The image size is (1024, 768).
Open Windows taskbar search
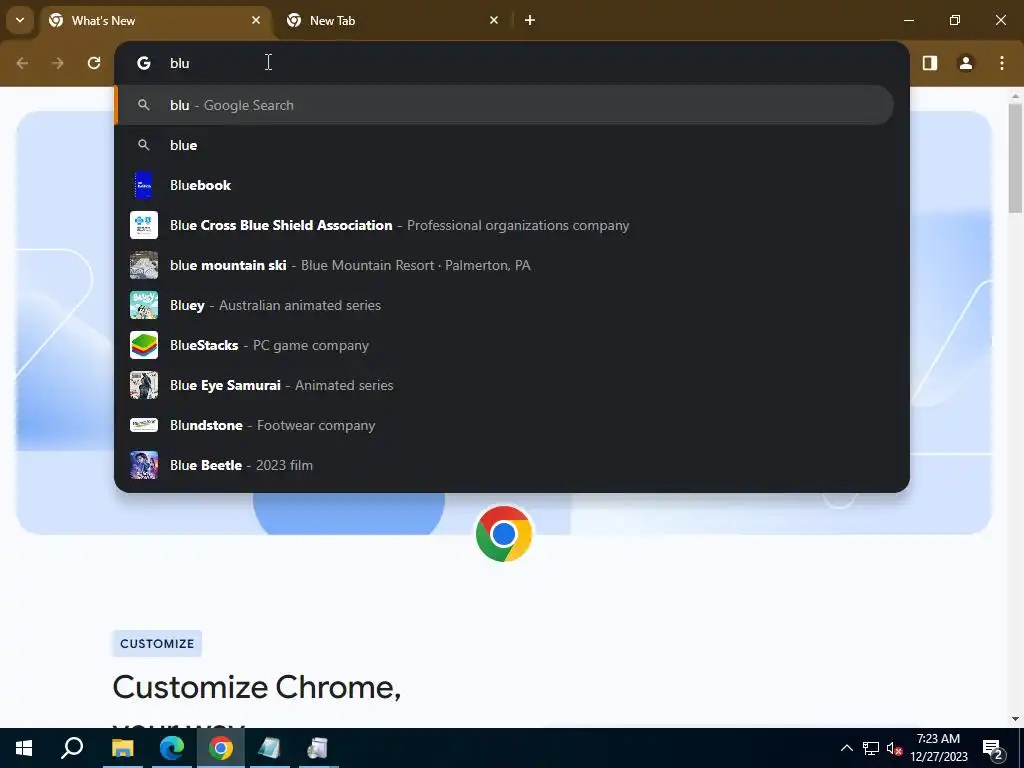tap(72, 748)
